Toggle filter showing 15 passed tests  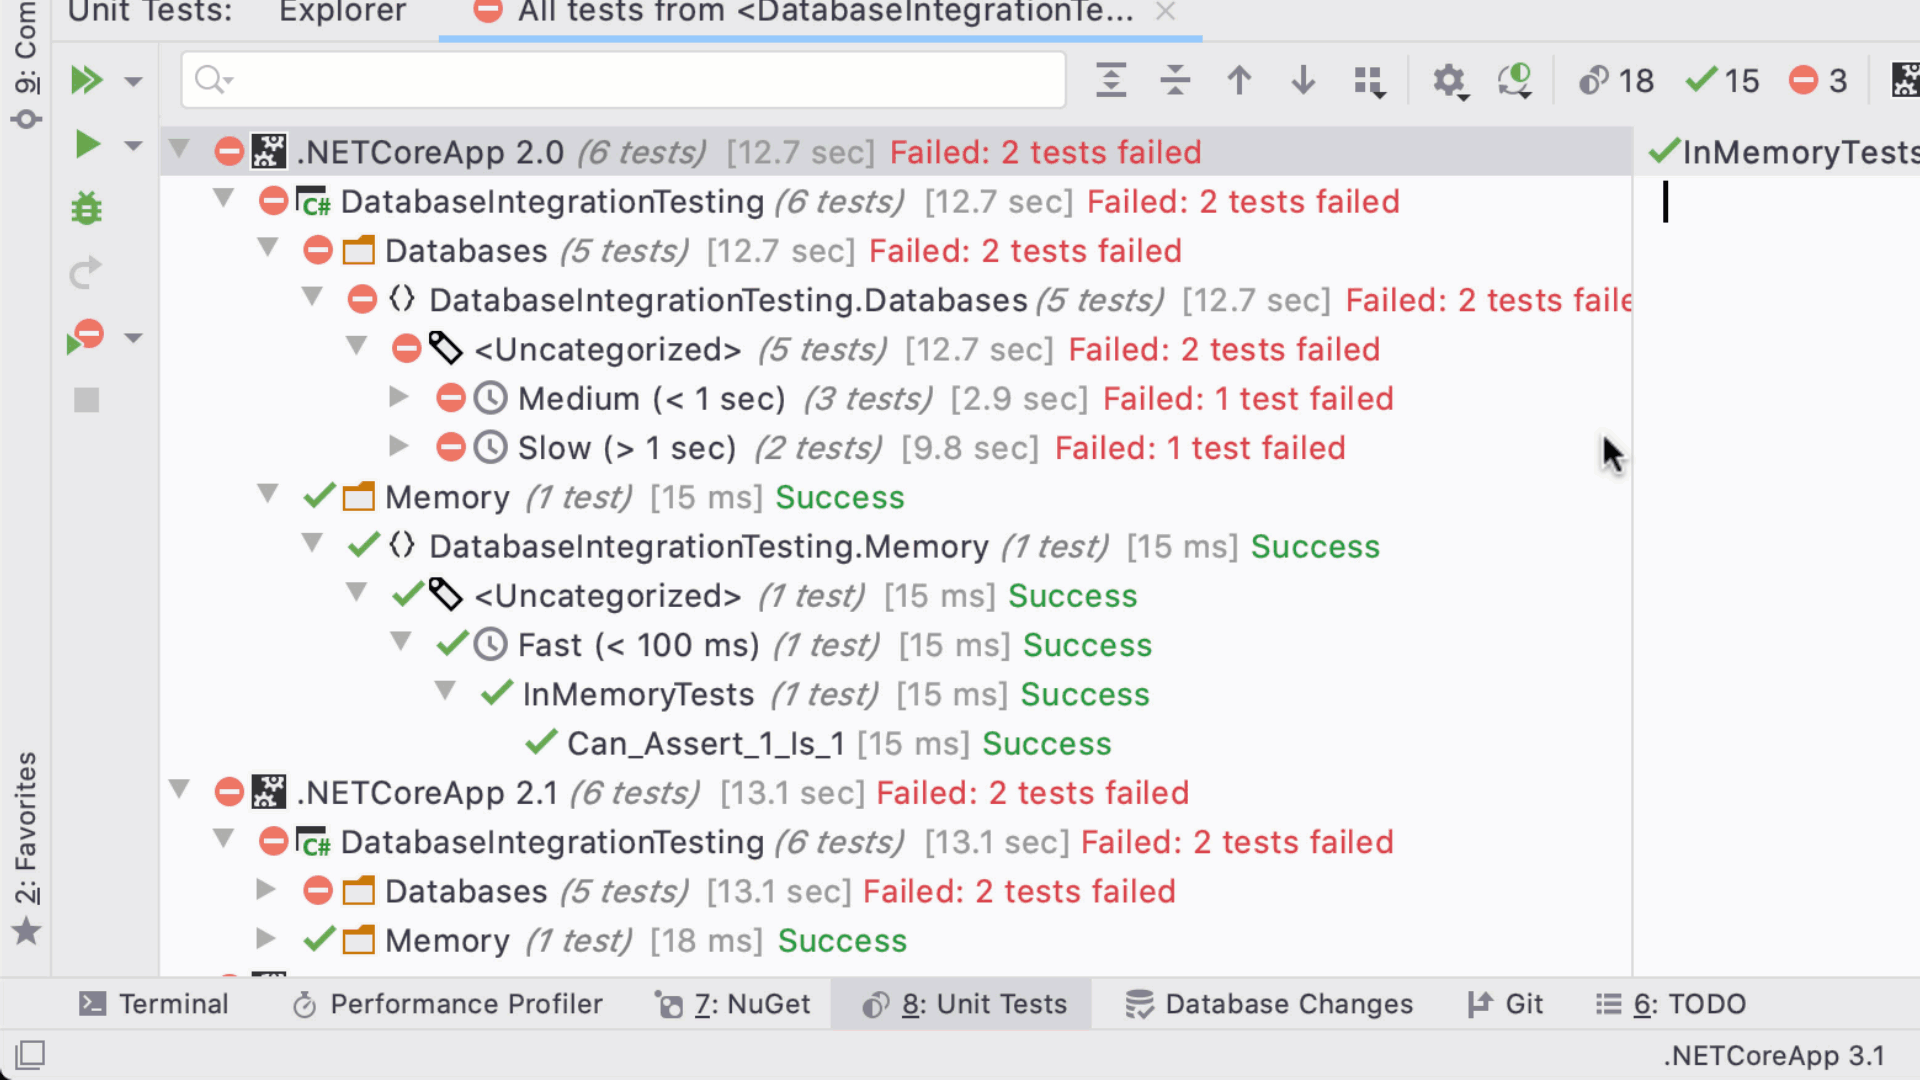pos(1722,80)
